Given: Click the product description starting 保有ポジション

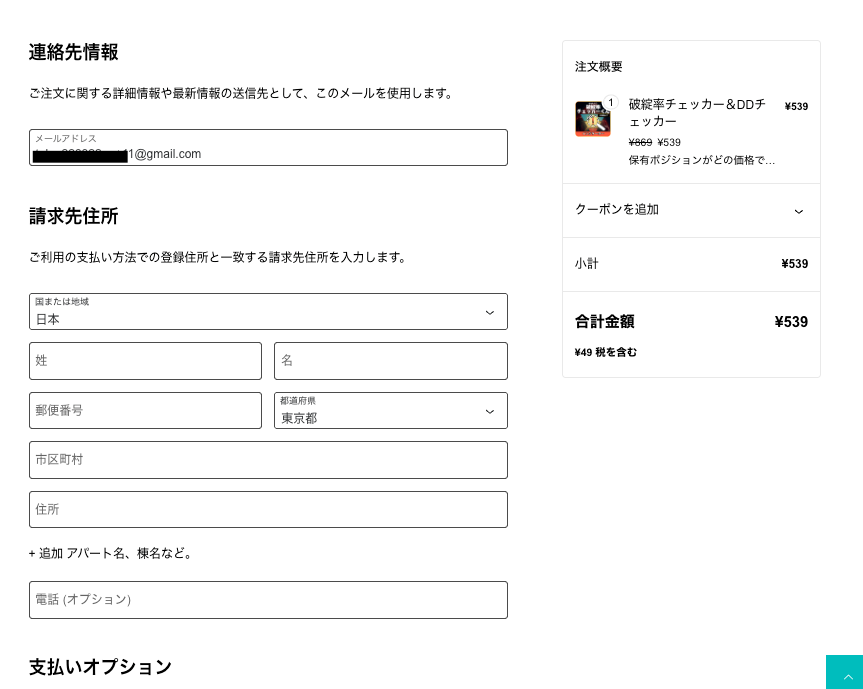Looking at the screenshot, I should [701, 159].
